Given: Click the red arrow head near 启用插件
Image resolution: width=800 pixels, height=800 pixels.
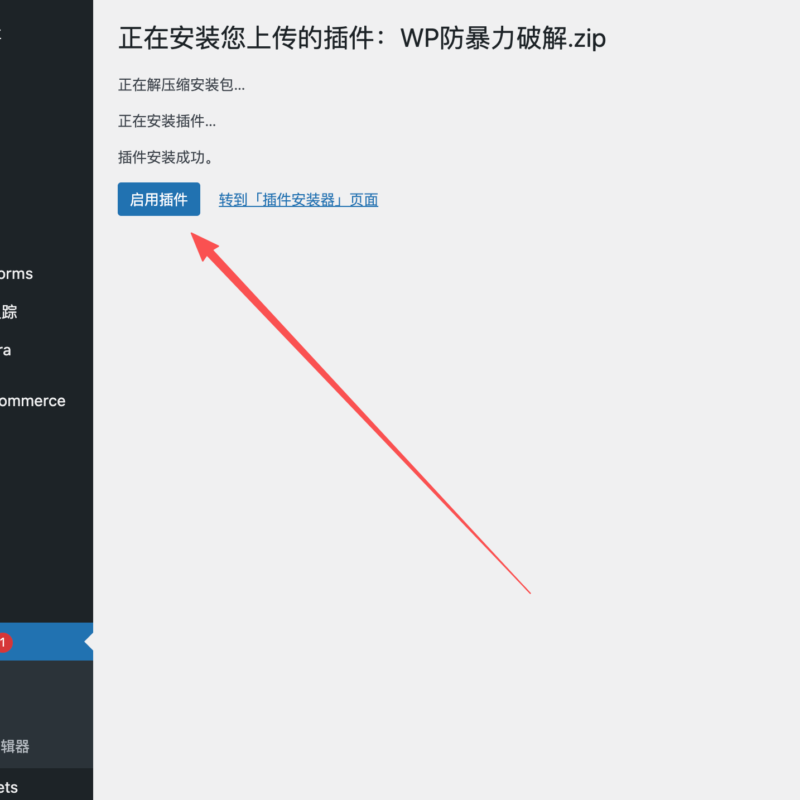Looking at the screenshot, I should pyautogui.click(x=204, y=246).
